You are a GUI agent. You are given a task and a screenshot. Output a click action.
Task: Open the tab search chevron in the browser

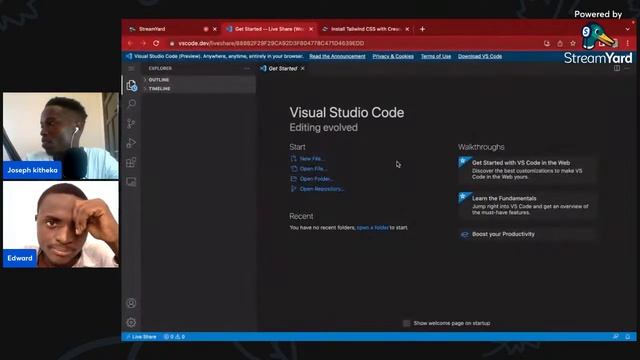pos(627,29)
